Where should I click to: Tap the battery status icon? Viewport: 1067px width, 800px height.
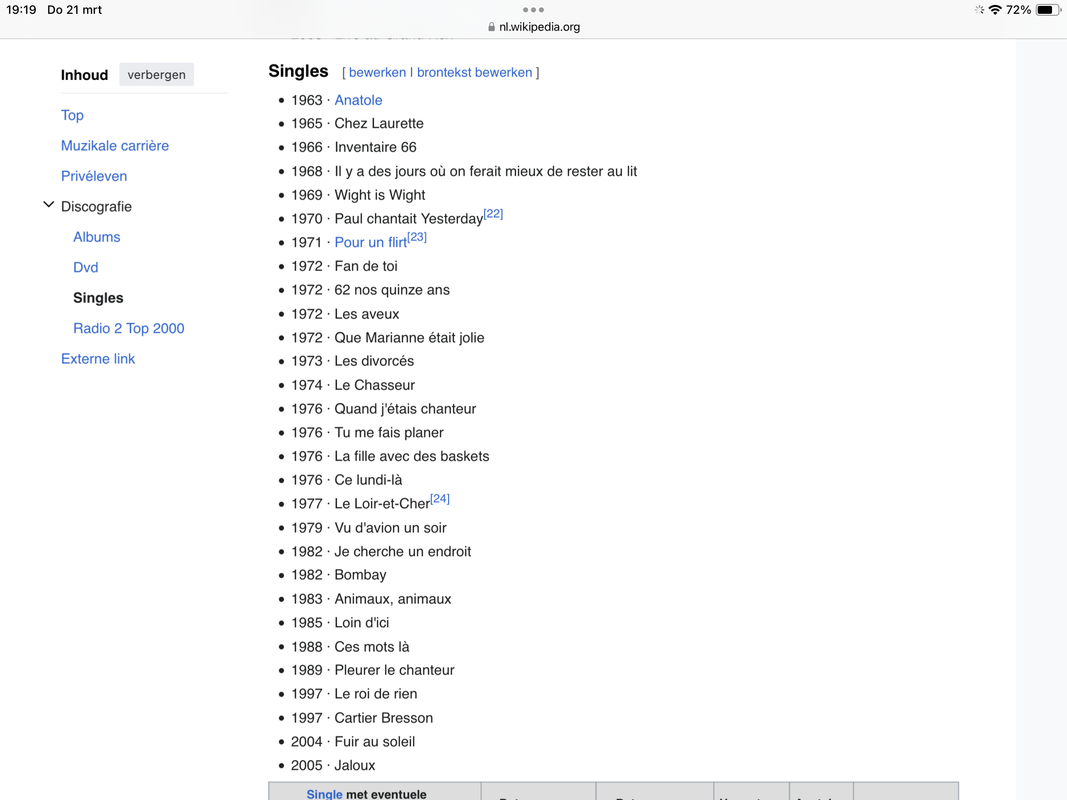[1048, 10]
